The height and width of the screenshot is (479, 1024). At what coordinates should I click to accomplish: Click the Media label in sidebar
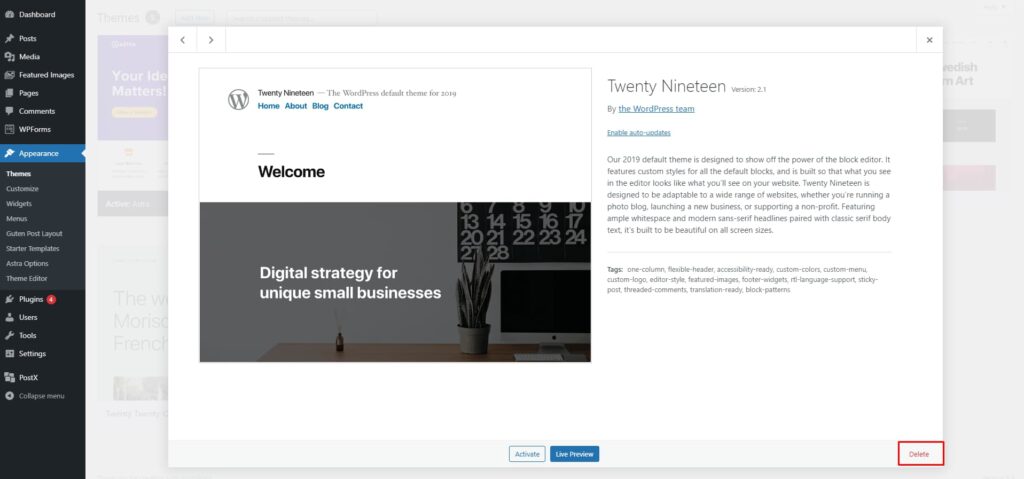(29, 57)
